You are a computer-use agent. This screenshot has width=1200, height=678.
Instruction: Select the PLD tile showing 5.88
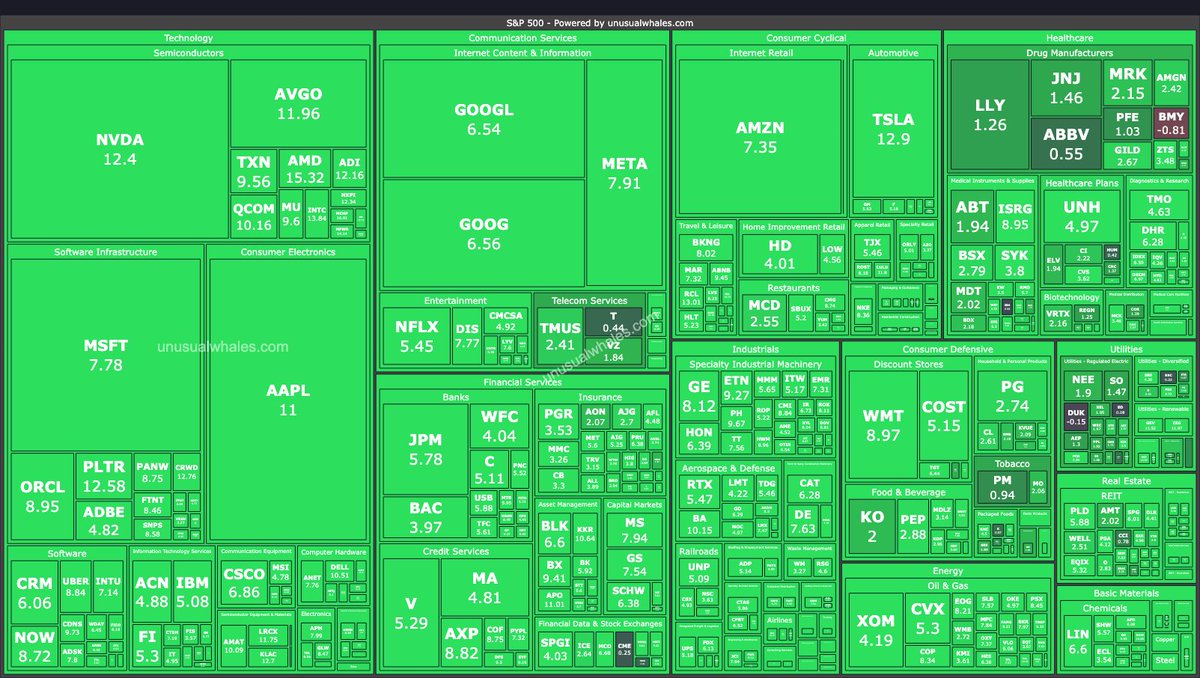coord(1079,515)
